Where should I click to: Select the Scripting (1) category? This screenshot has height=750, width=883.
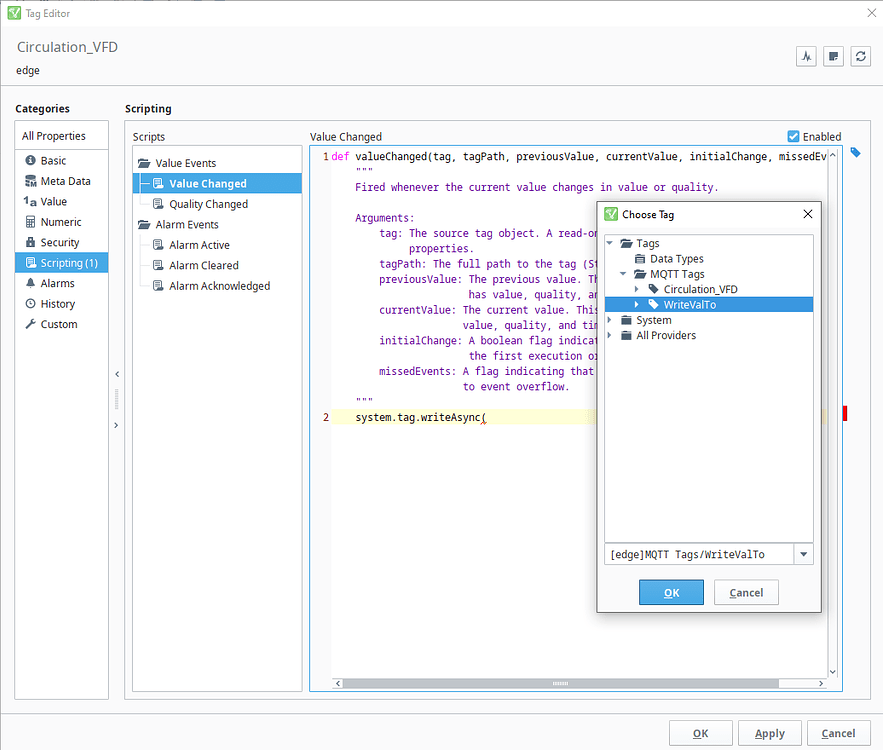pyautogui.click(x=61, y=263)
